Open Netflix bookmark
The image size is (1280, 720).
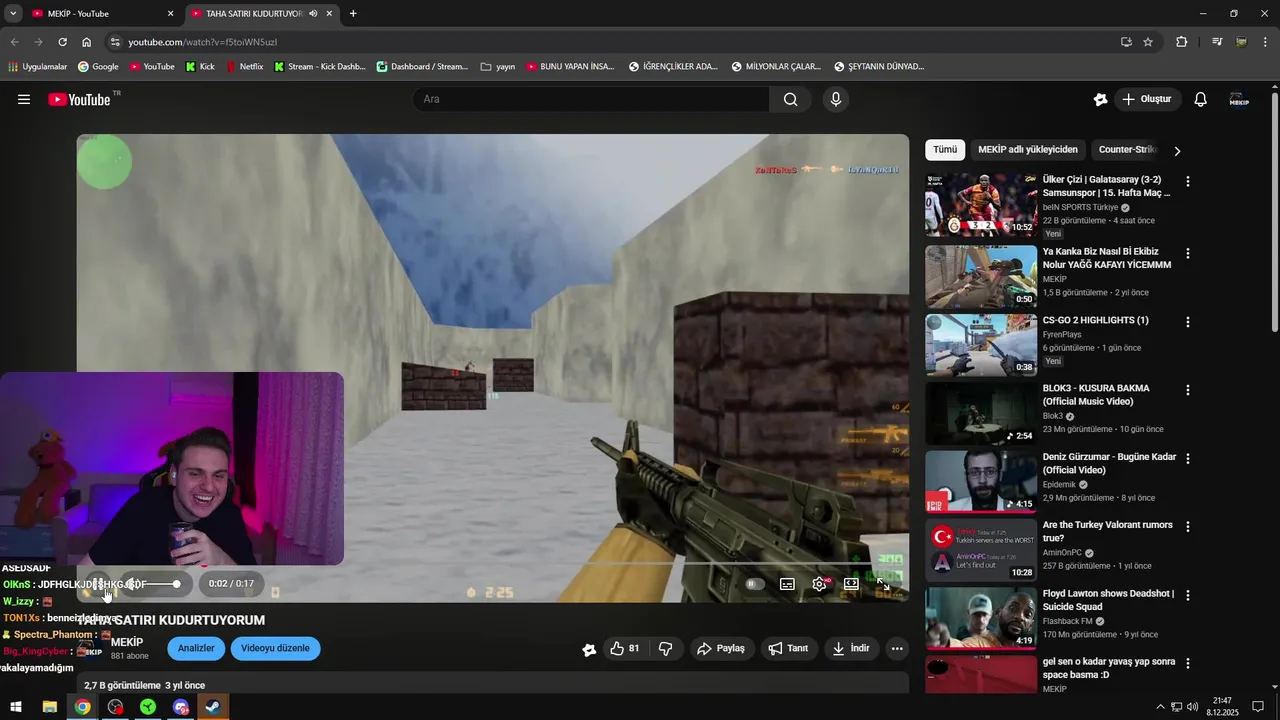(x=244, y=67)
